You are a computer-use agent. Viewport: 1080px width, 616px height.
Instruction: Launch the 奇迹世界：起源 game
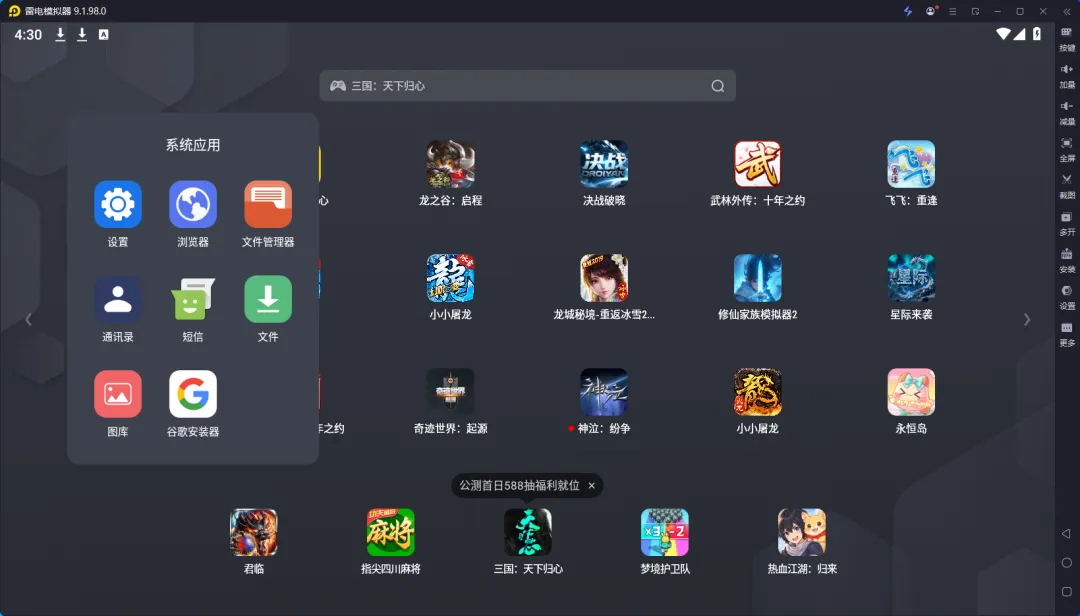click(x=450, y=392)
